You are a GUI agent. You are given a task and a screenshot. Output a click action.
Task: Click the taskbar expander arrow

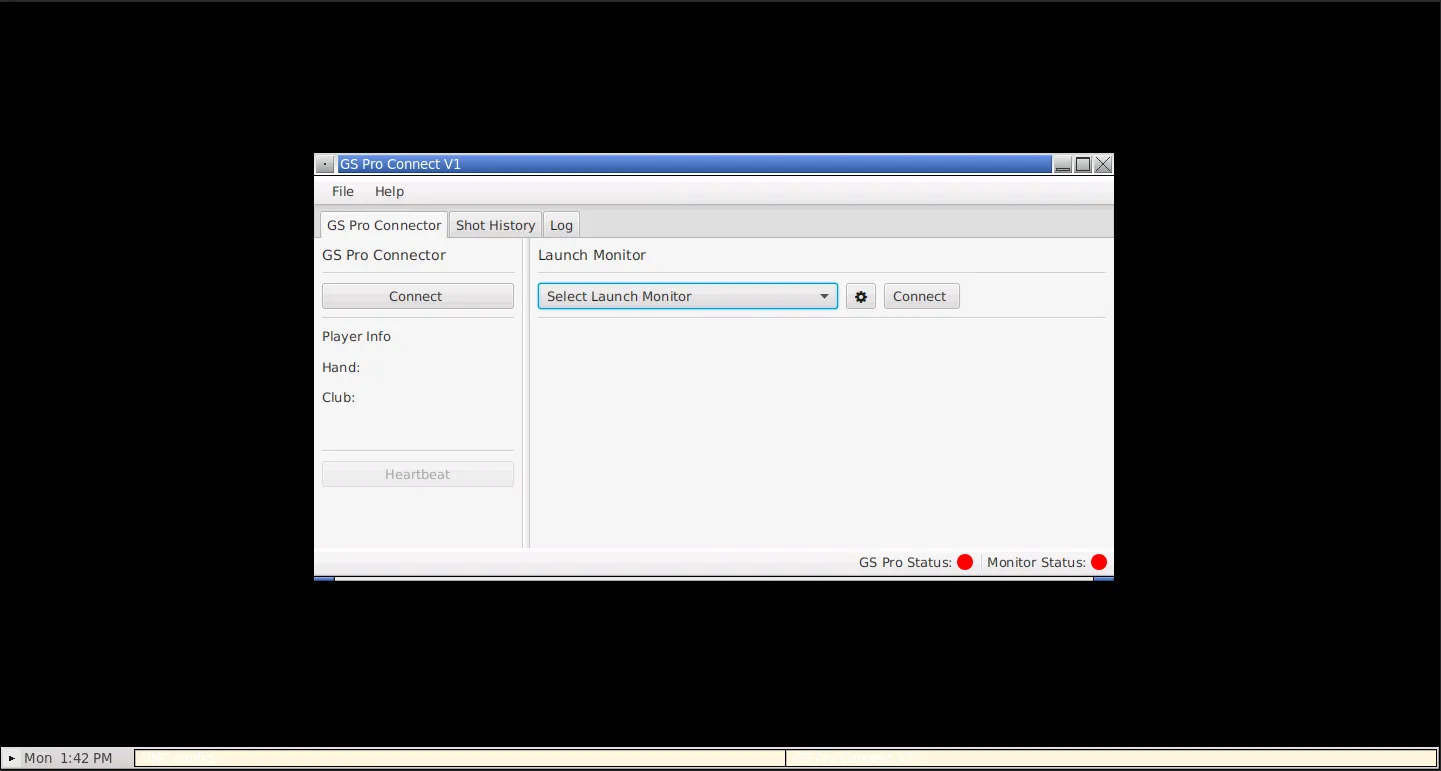coord(12,757)
